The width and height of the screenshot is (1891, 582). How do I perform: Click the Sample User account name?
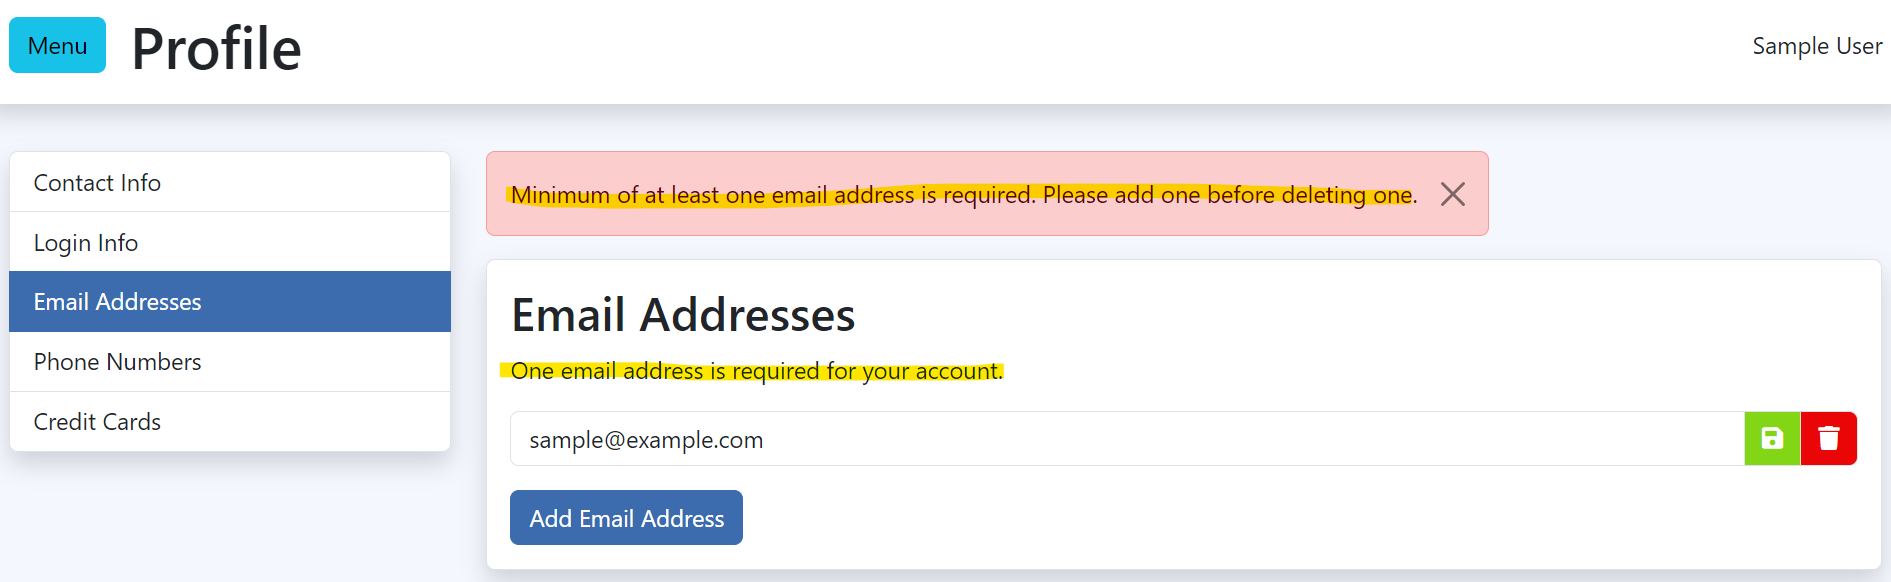pos(1816,46)
